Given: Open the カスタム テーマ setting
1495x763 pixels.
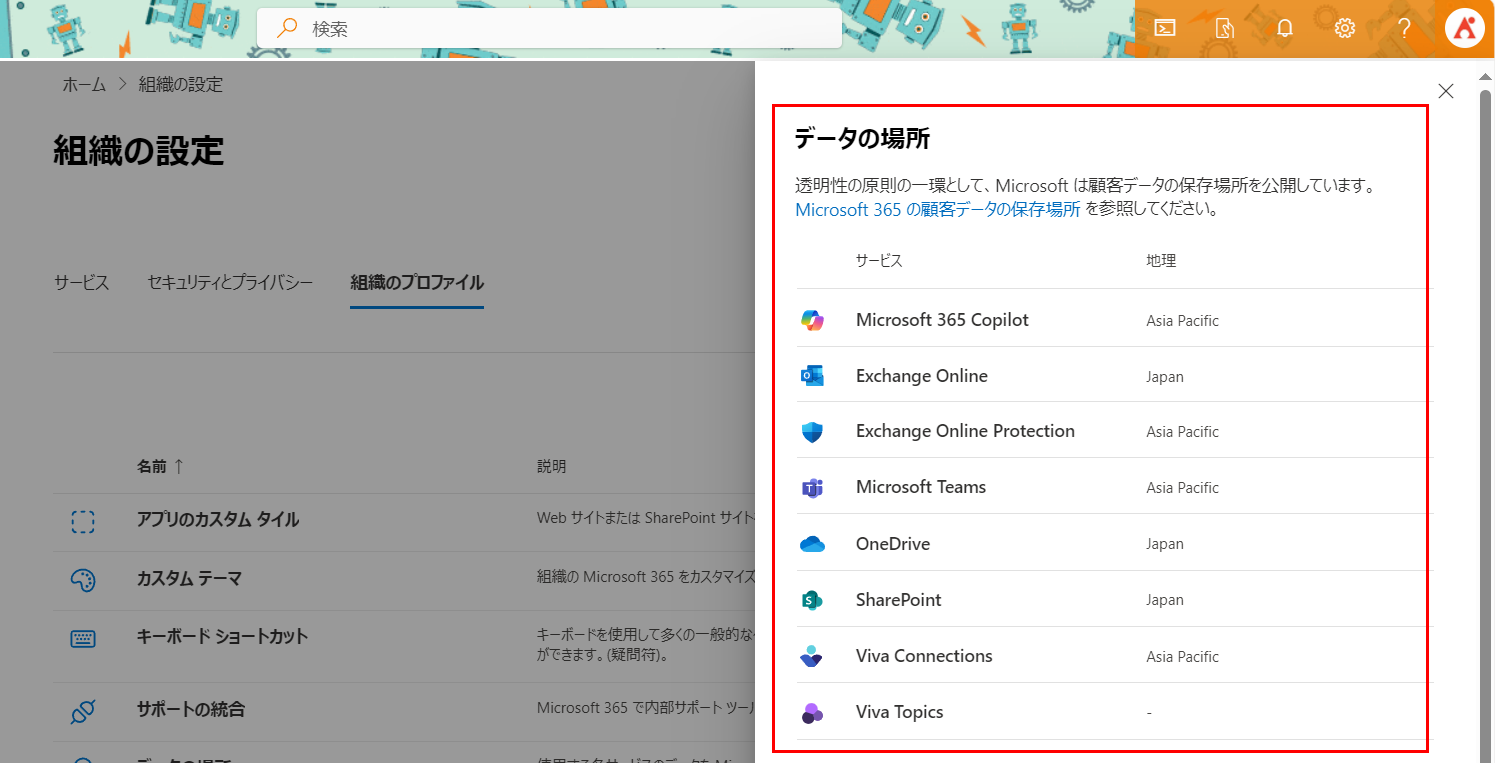Looking at the screenshot, I should 189,579.
